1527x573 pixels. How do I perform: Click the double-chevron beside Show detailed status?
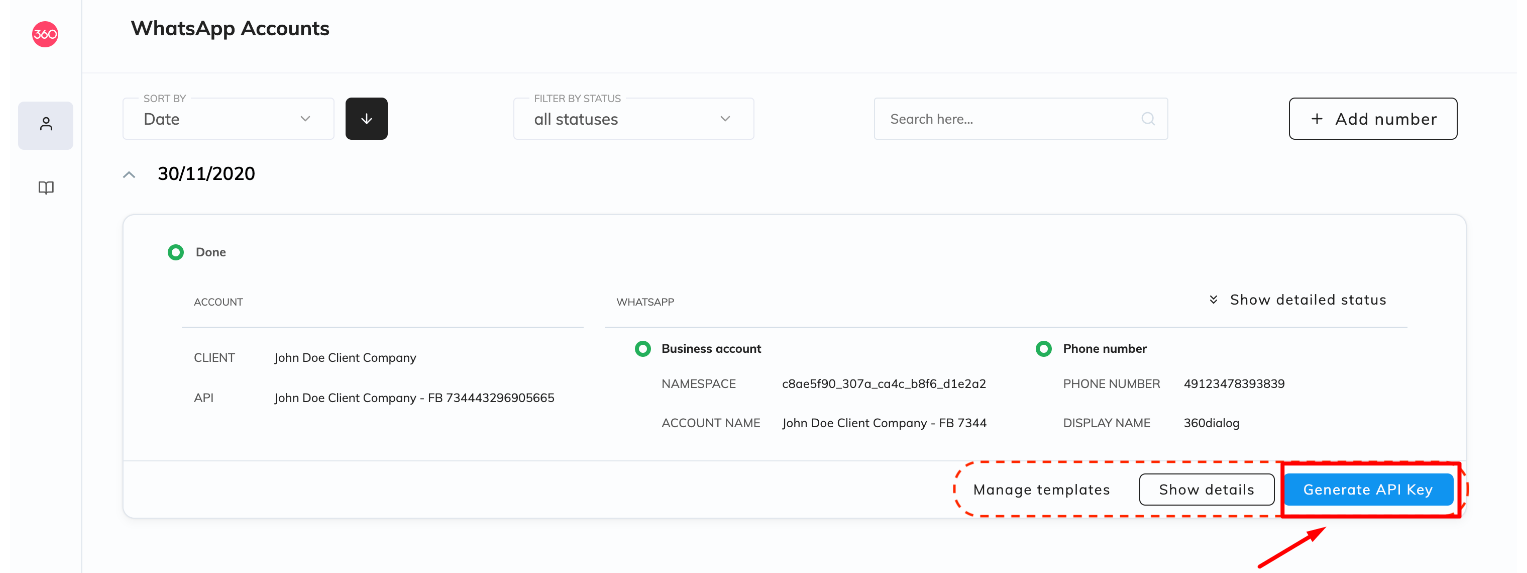tap(1213, 300)
